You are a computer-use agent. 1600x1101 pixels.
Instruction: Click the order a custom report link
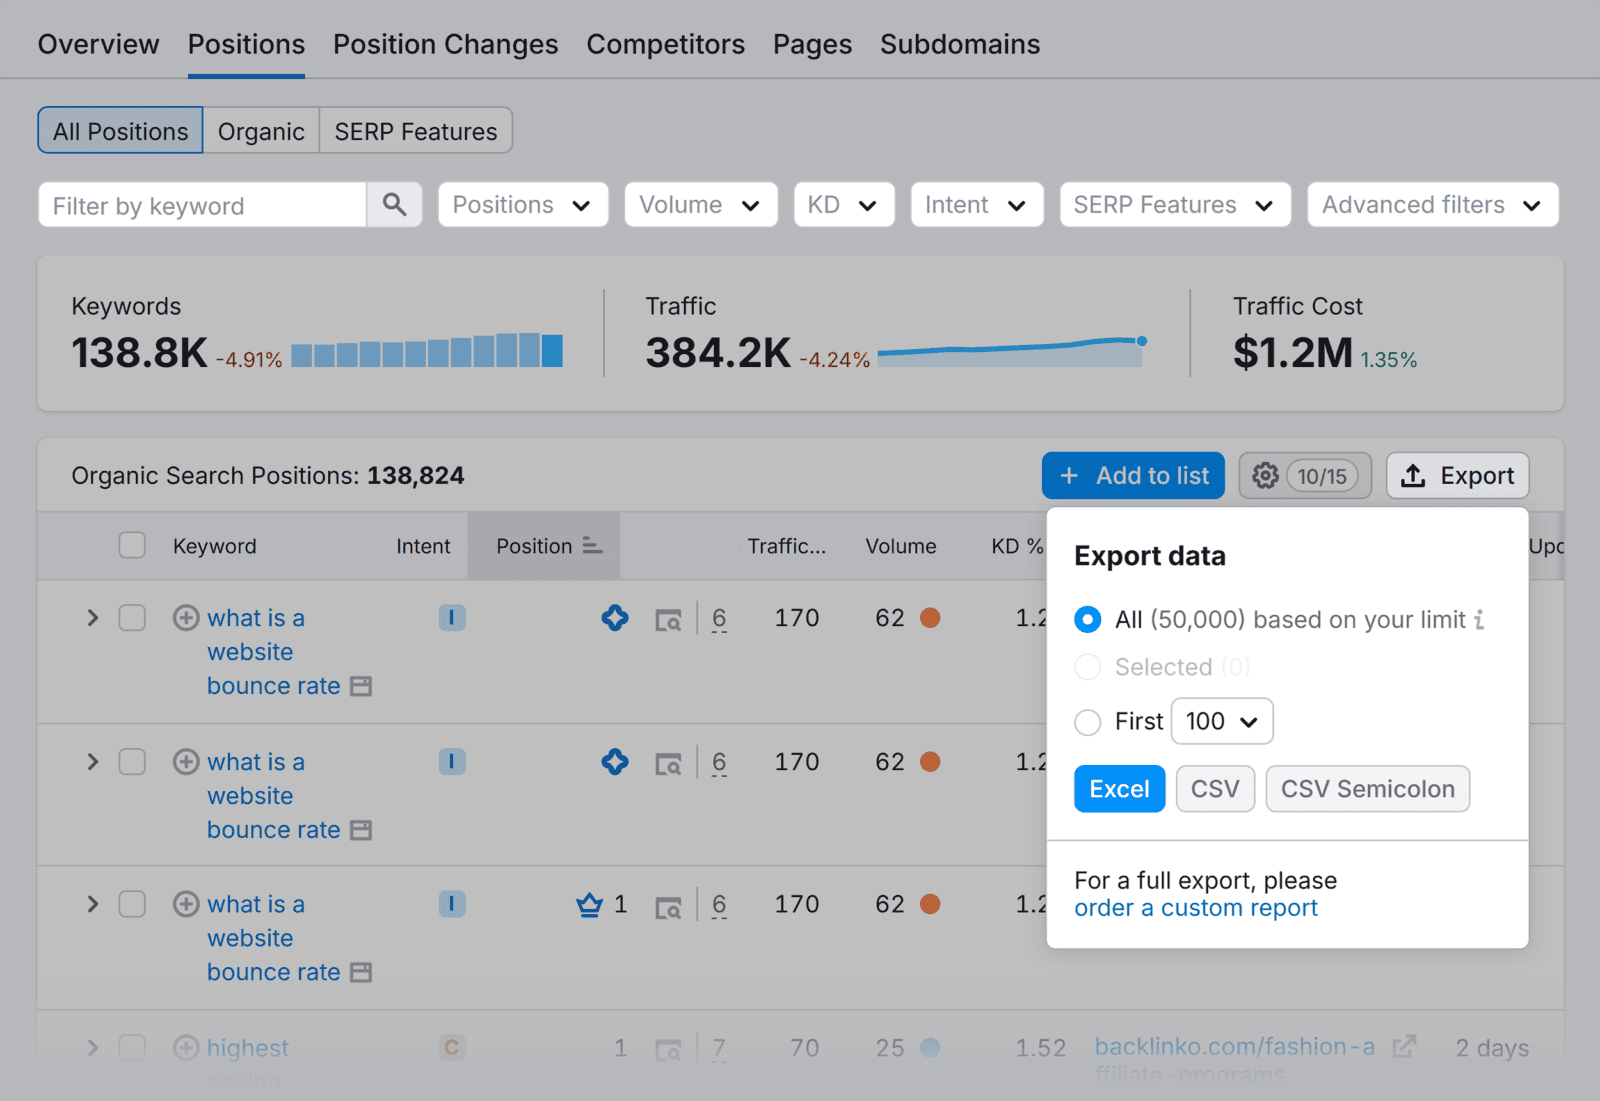[1195, 907]
